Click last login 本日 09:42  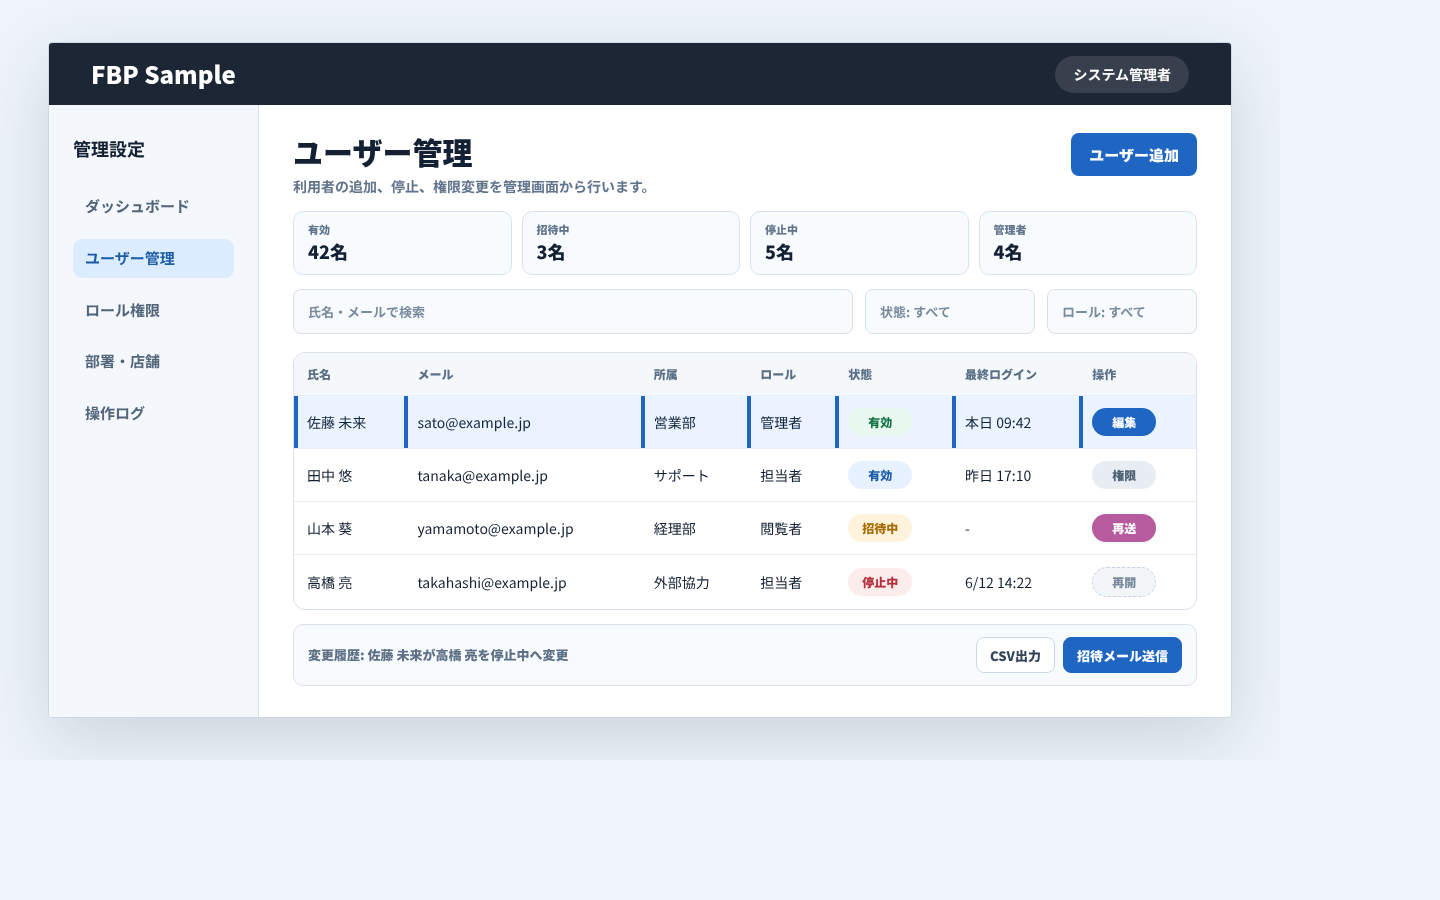pyautogui.click(x=998, y=423)
